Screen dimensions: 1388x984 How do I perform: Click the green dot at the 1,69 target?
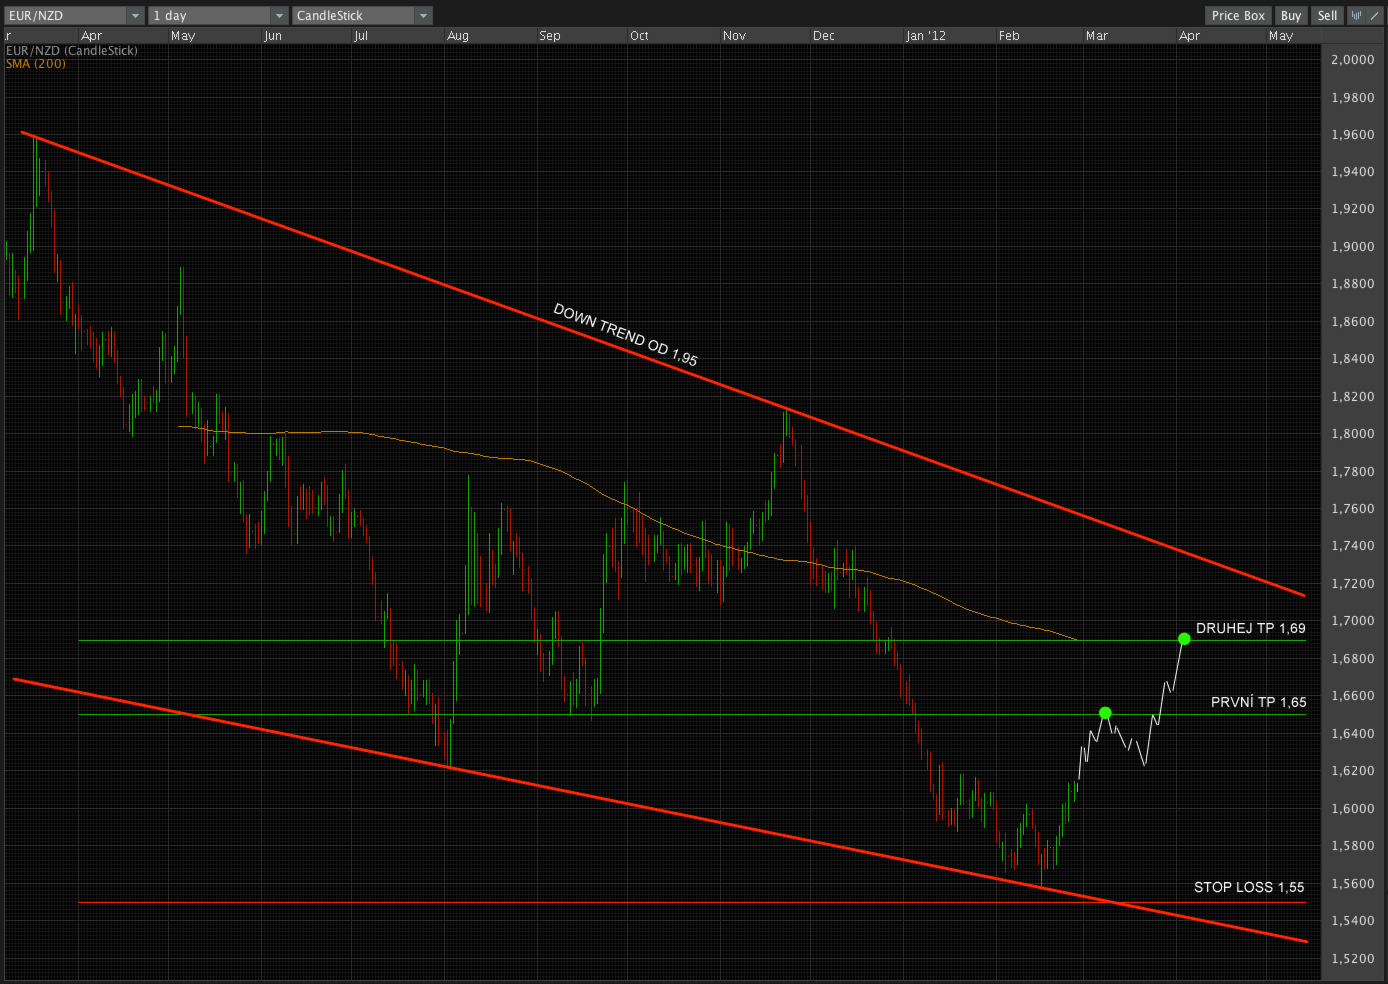pyautogui.click(x=1184, y=638)
